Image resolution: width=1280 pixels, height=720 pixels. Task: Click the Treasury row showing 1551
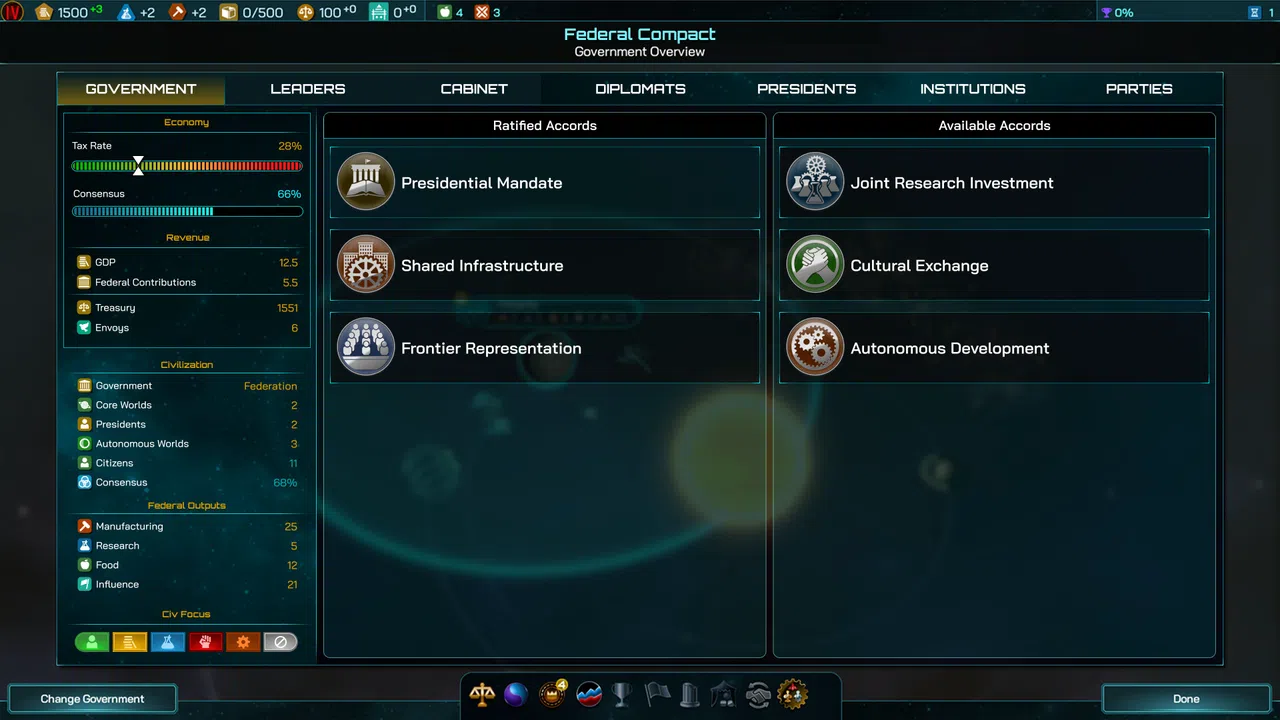(x=187, y=308)
